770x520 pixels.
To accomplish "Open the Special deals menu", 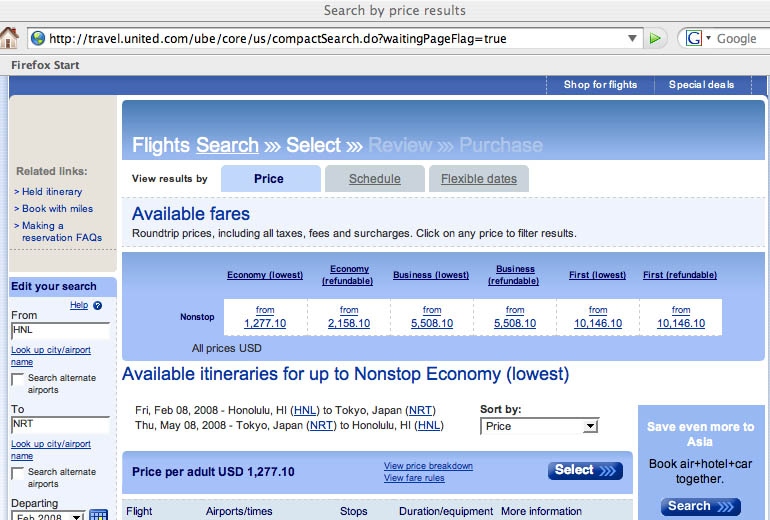I will point(701,85).
